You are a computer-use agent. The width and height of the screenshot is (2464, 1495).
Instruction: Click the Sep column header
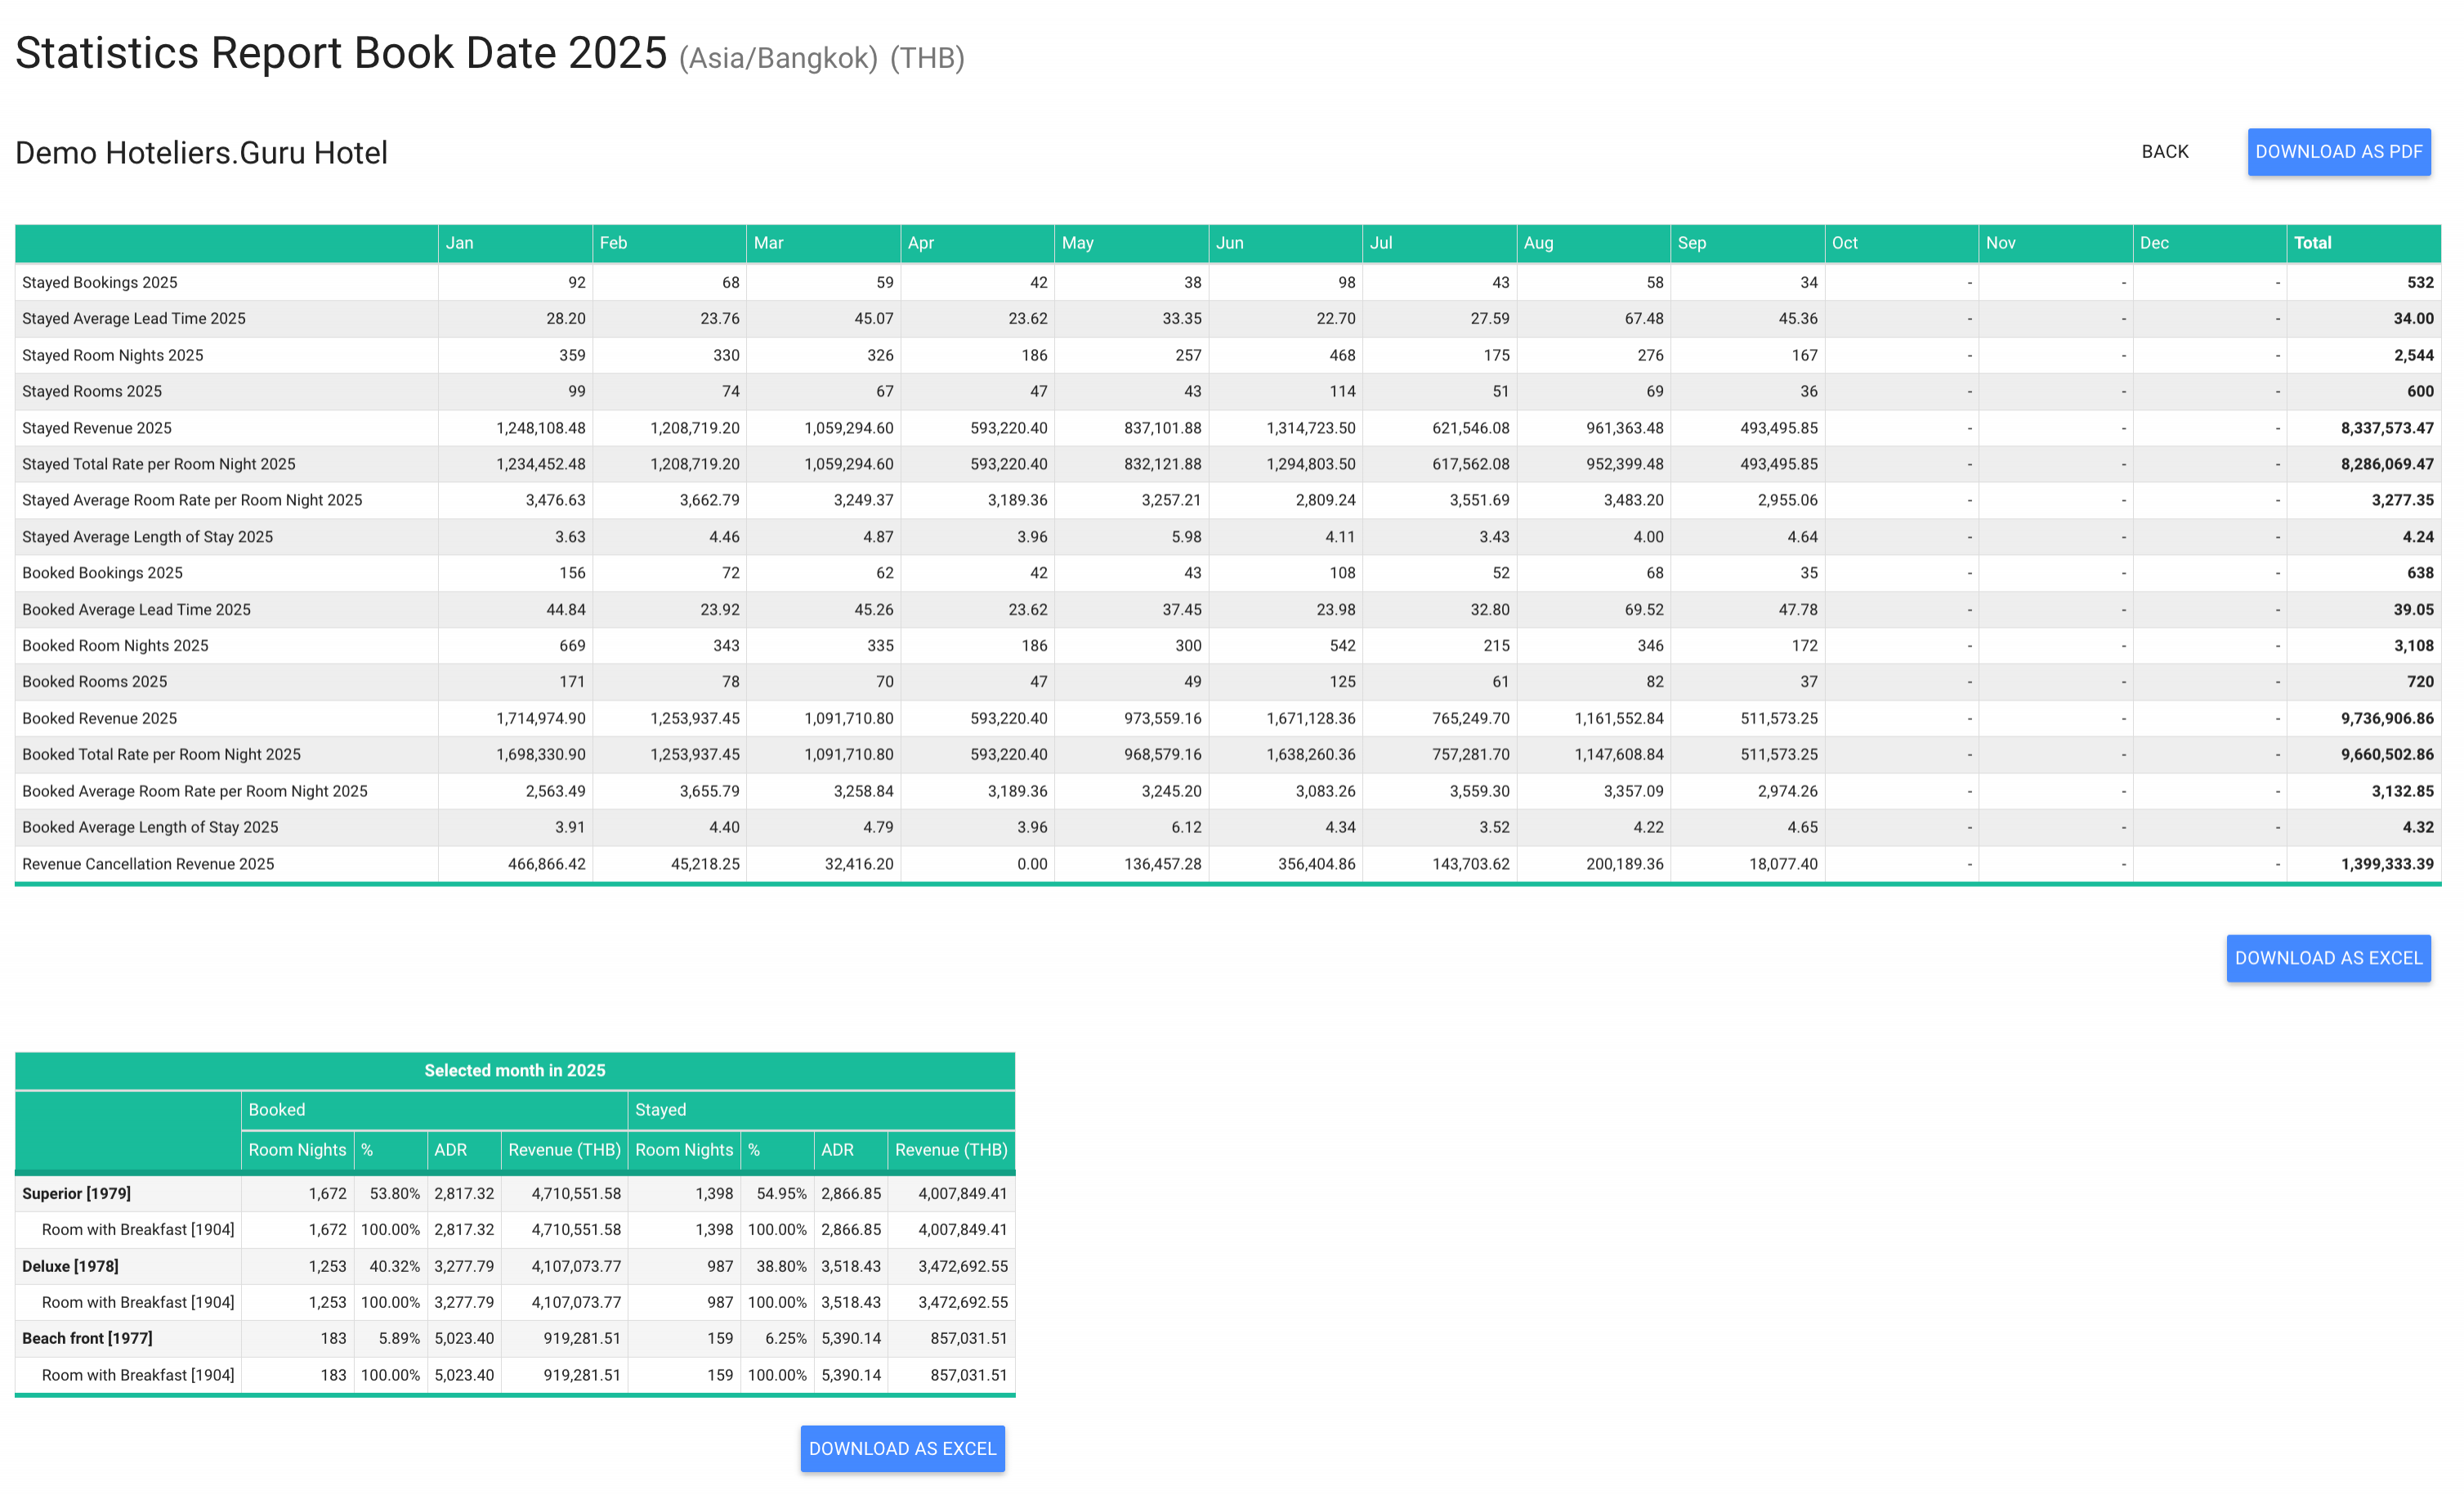(1691, 243)
